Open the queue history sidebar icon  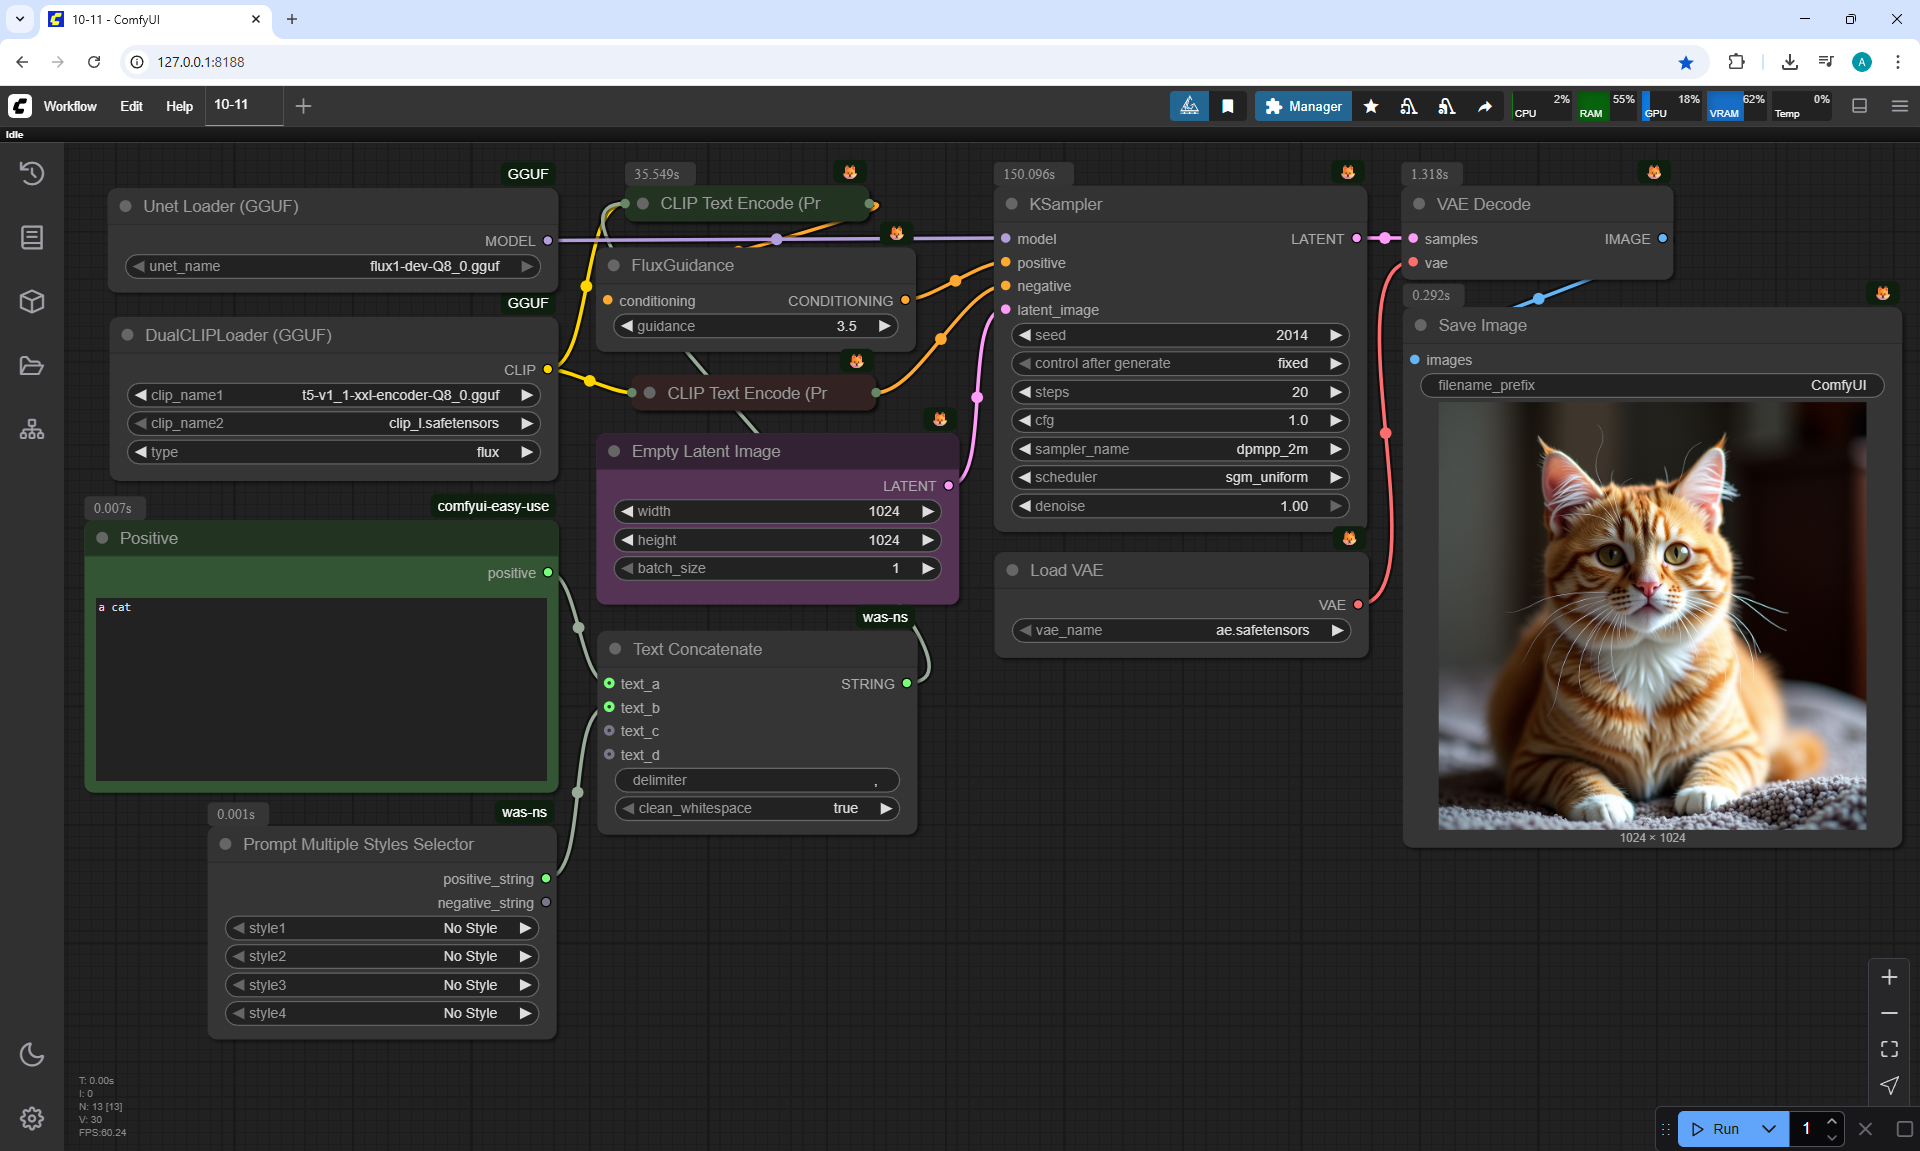tap(32, 173)
